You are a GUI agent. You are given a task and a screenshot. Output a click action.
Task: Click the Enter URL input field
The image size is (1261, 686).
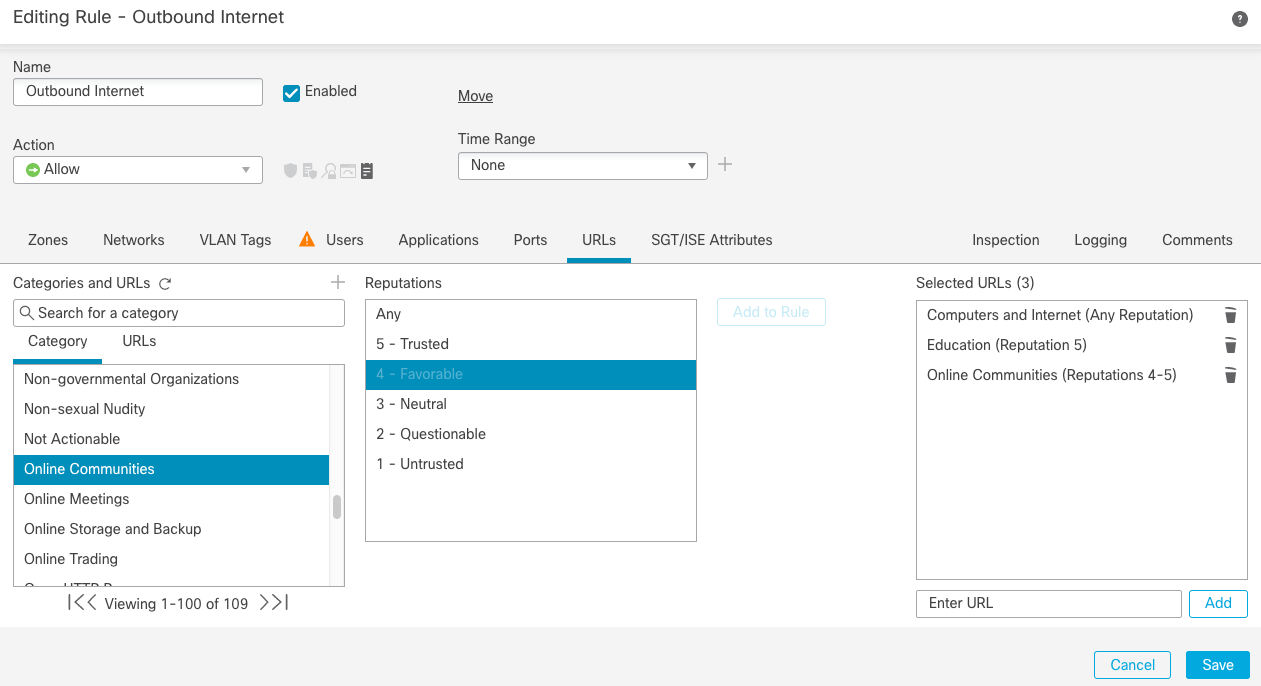click(x=1049, y=603)
